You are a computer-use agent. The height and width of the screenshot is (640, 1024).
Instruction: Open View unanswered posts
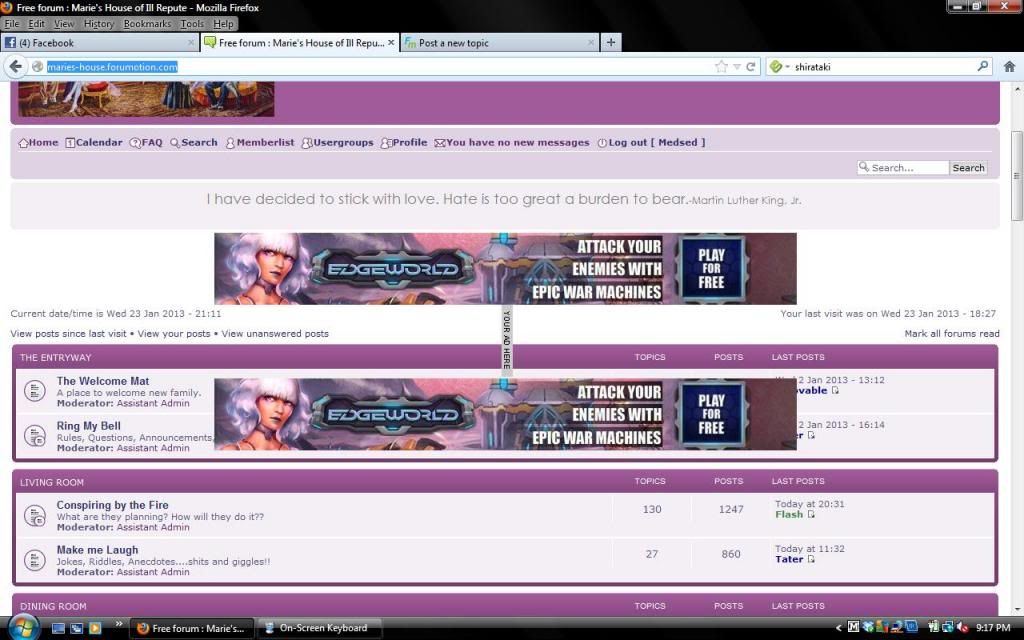[x=275, y=334]
